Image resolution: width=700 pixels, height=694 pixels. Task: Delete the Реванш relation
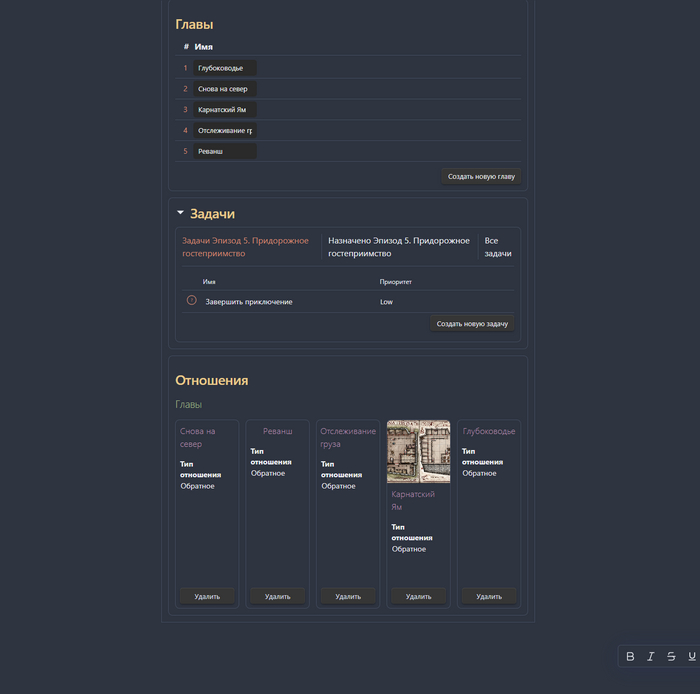pyautogui.click(x=277, y=596)
